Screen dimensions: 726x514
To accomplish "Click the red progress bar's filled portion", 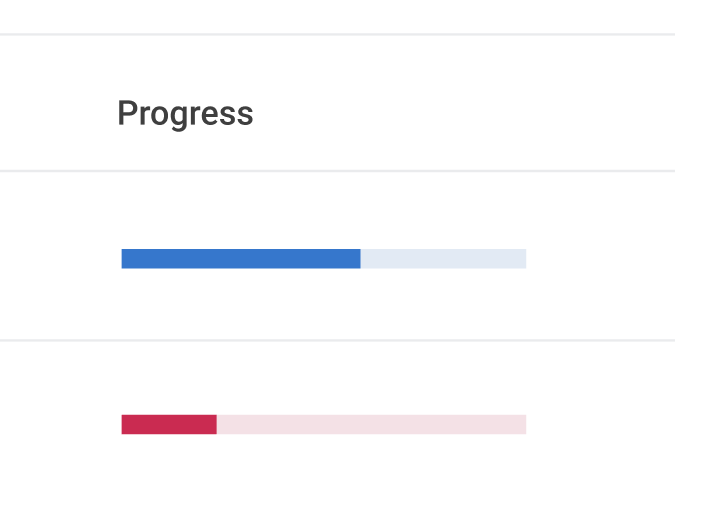I will pyautogui.click(x=169, y=424).
